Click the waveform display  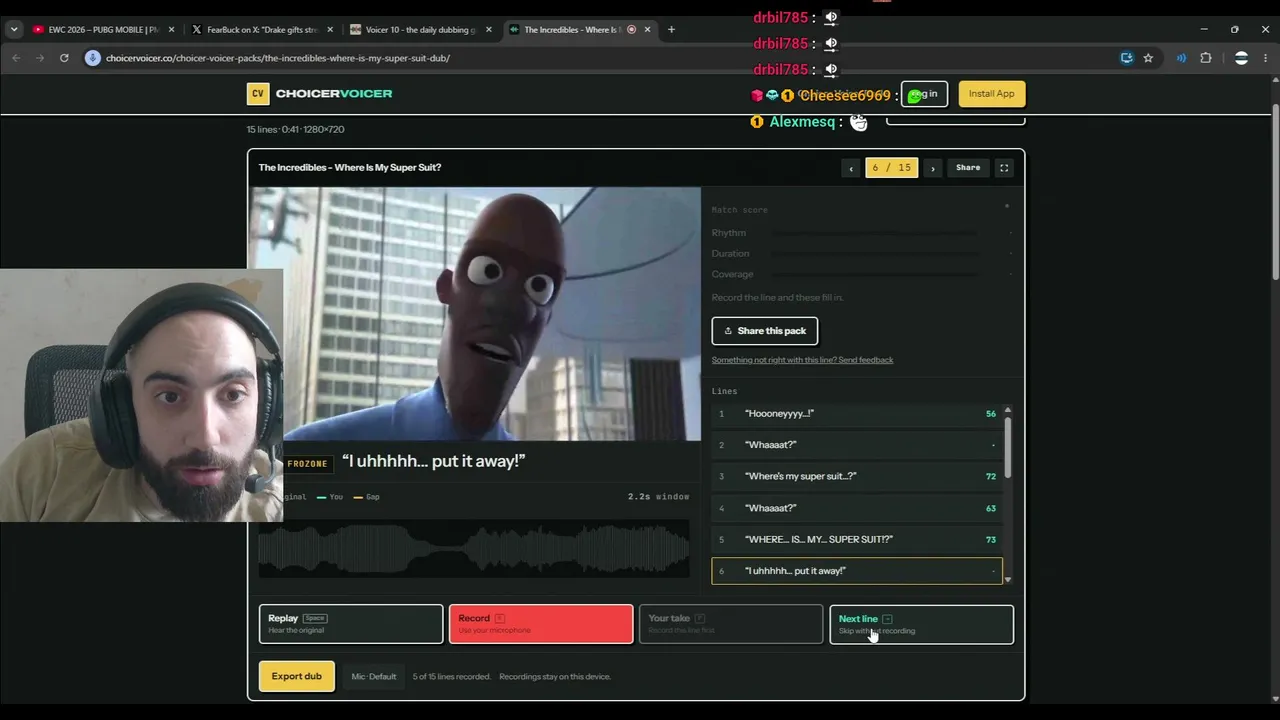point(474,549)
